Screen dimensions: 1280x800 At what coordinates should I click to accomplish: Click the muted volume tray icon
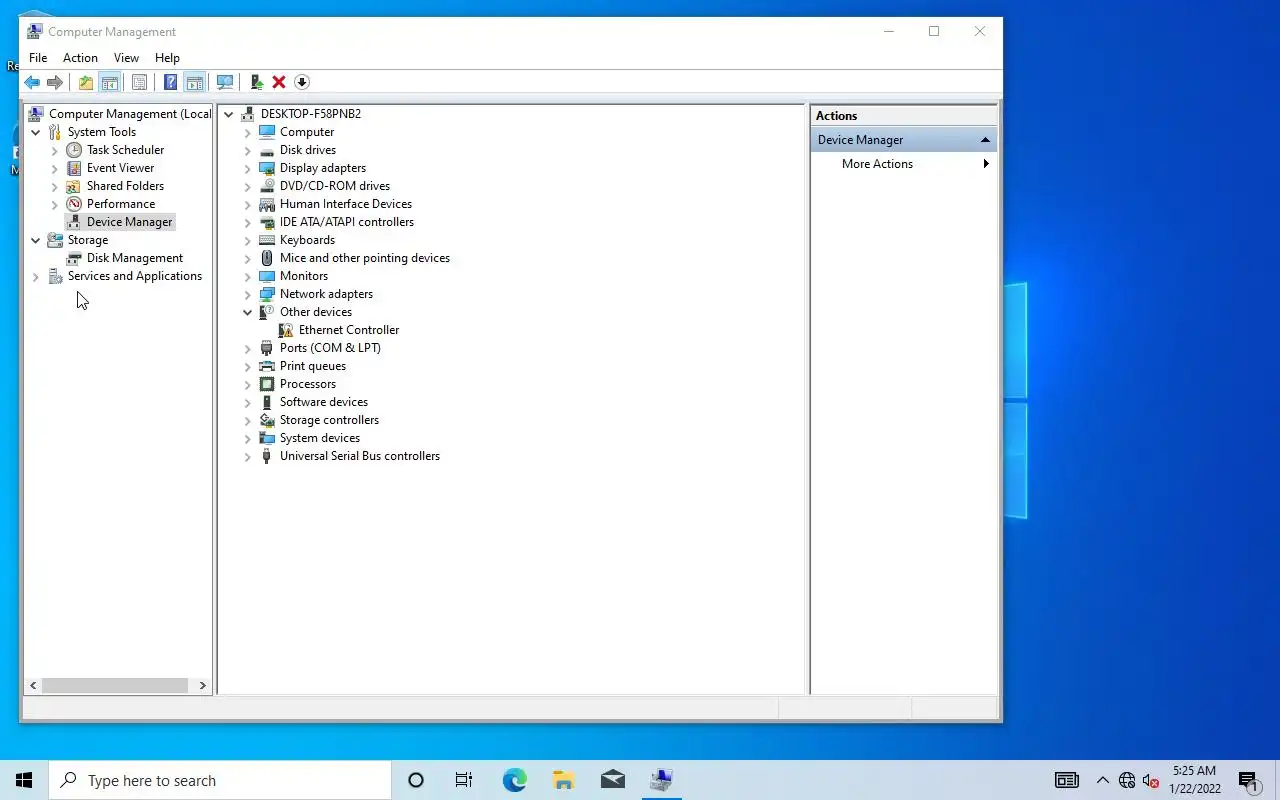pos(1150,781)
